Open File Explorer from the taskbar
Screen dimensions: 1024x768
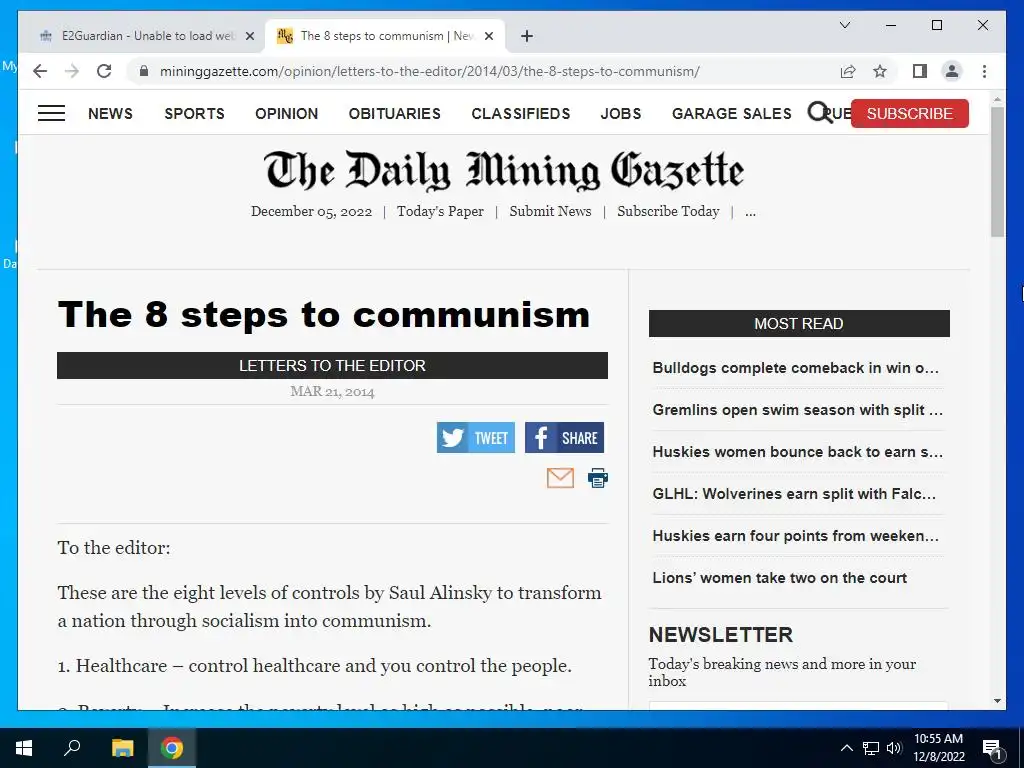122,748
